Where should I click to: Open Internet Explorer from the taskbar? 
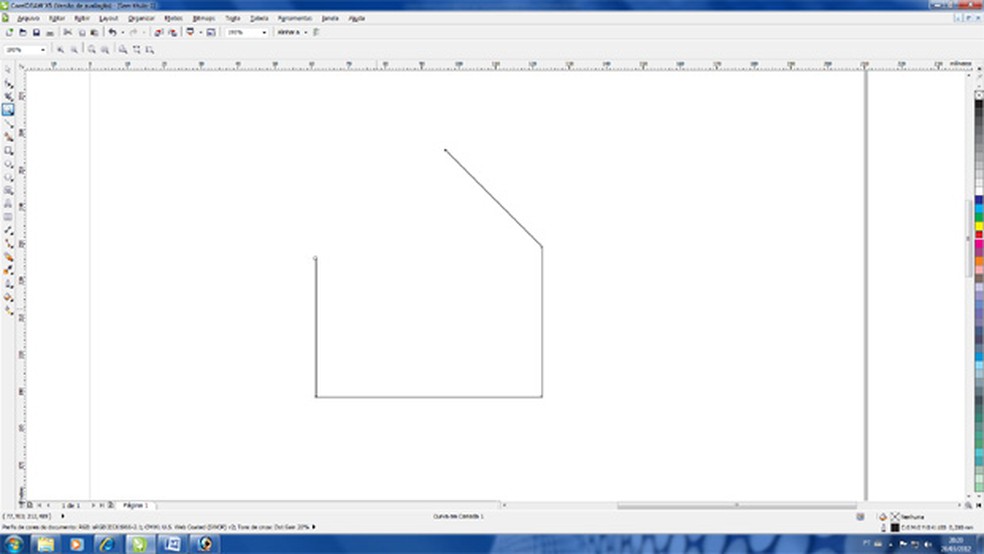(x=107, y=544)
